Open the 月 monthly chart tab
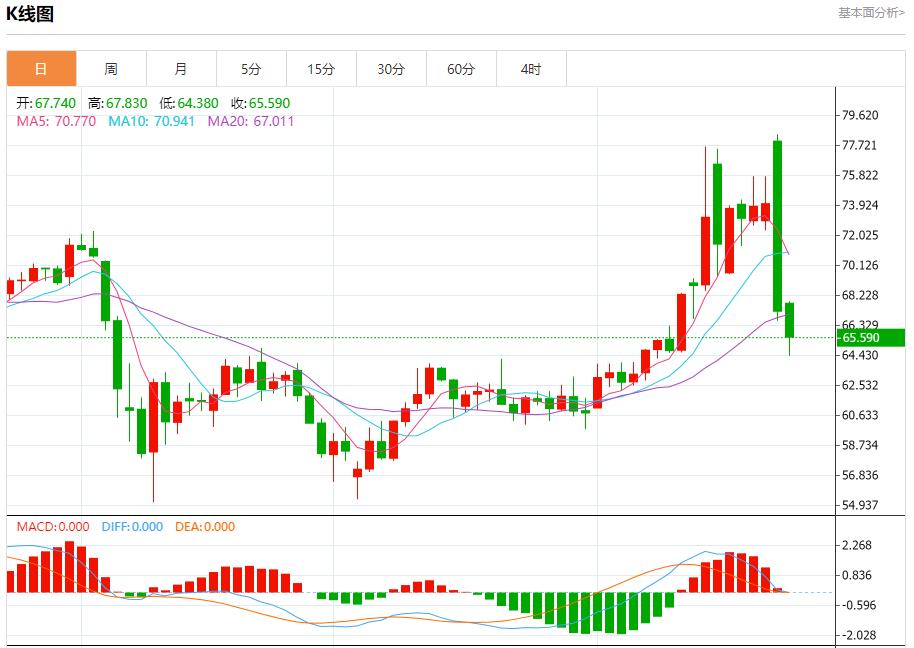The width and height of the screenshot is (914, 648). pyautogui.click(x=181, y=69)
